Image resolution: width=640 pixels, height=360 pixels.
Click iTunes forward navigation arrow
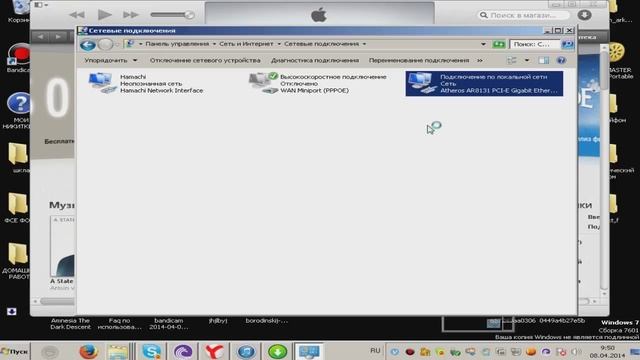coord(58,37)
